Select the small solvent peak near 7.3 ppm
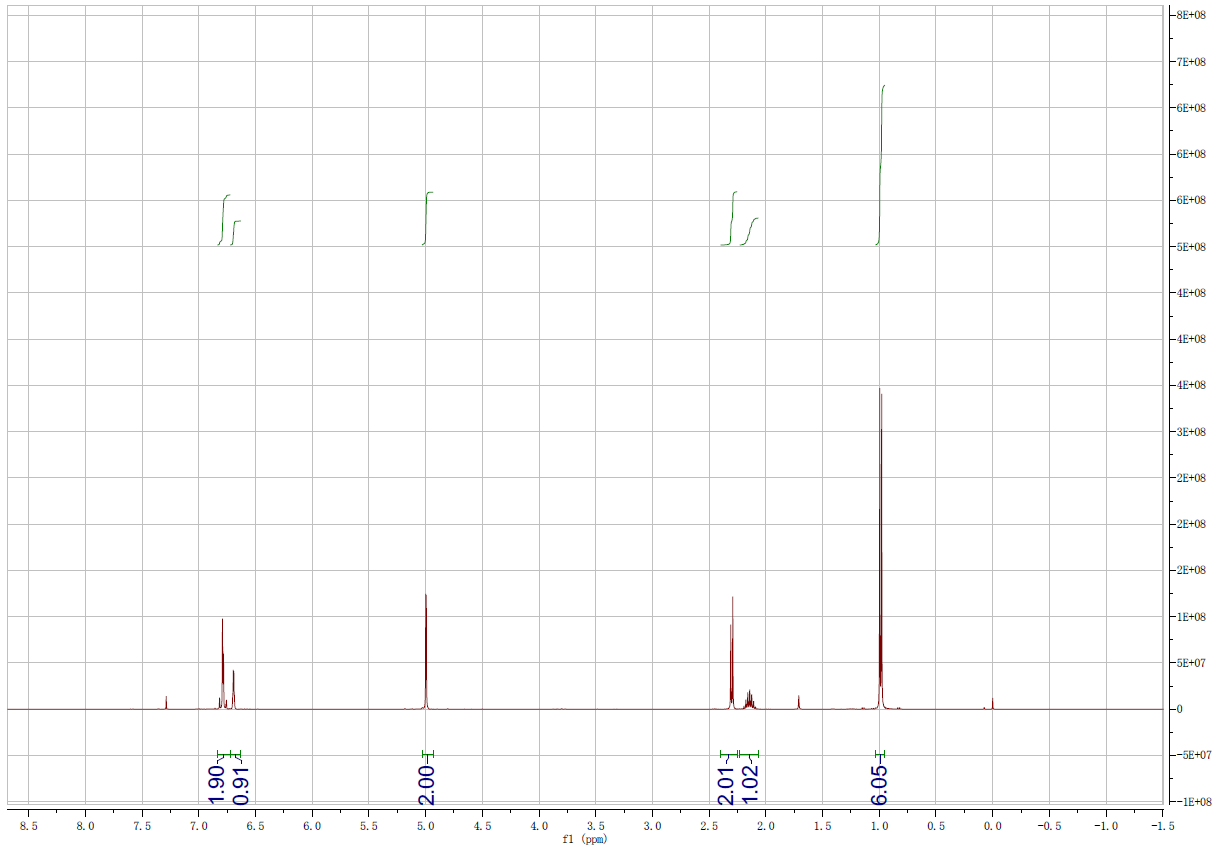Viewport: 1222px width, 849px height. (165, 700)
